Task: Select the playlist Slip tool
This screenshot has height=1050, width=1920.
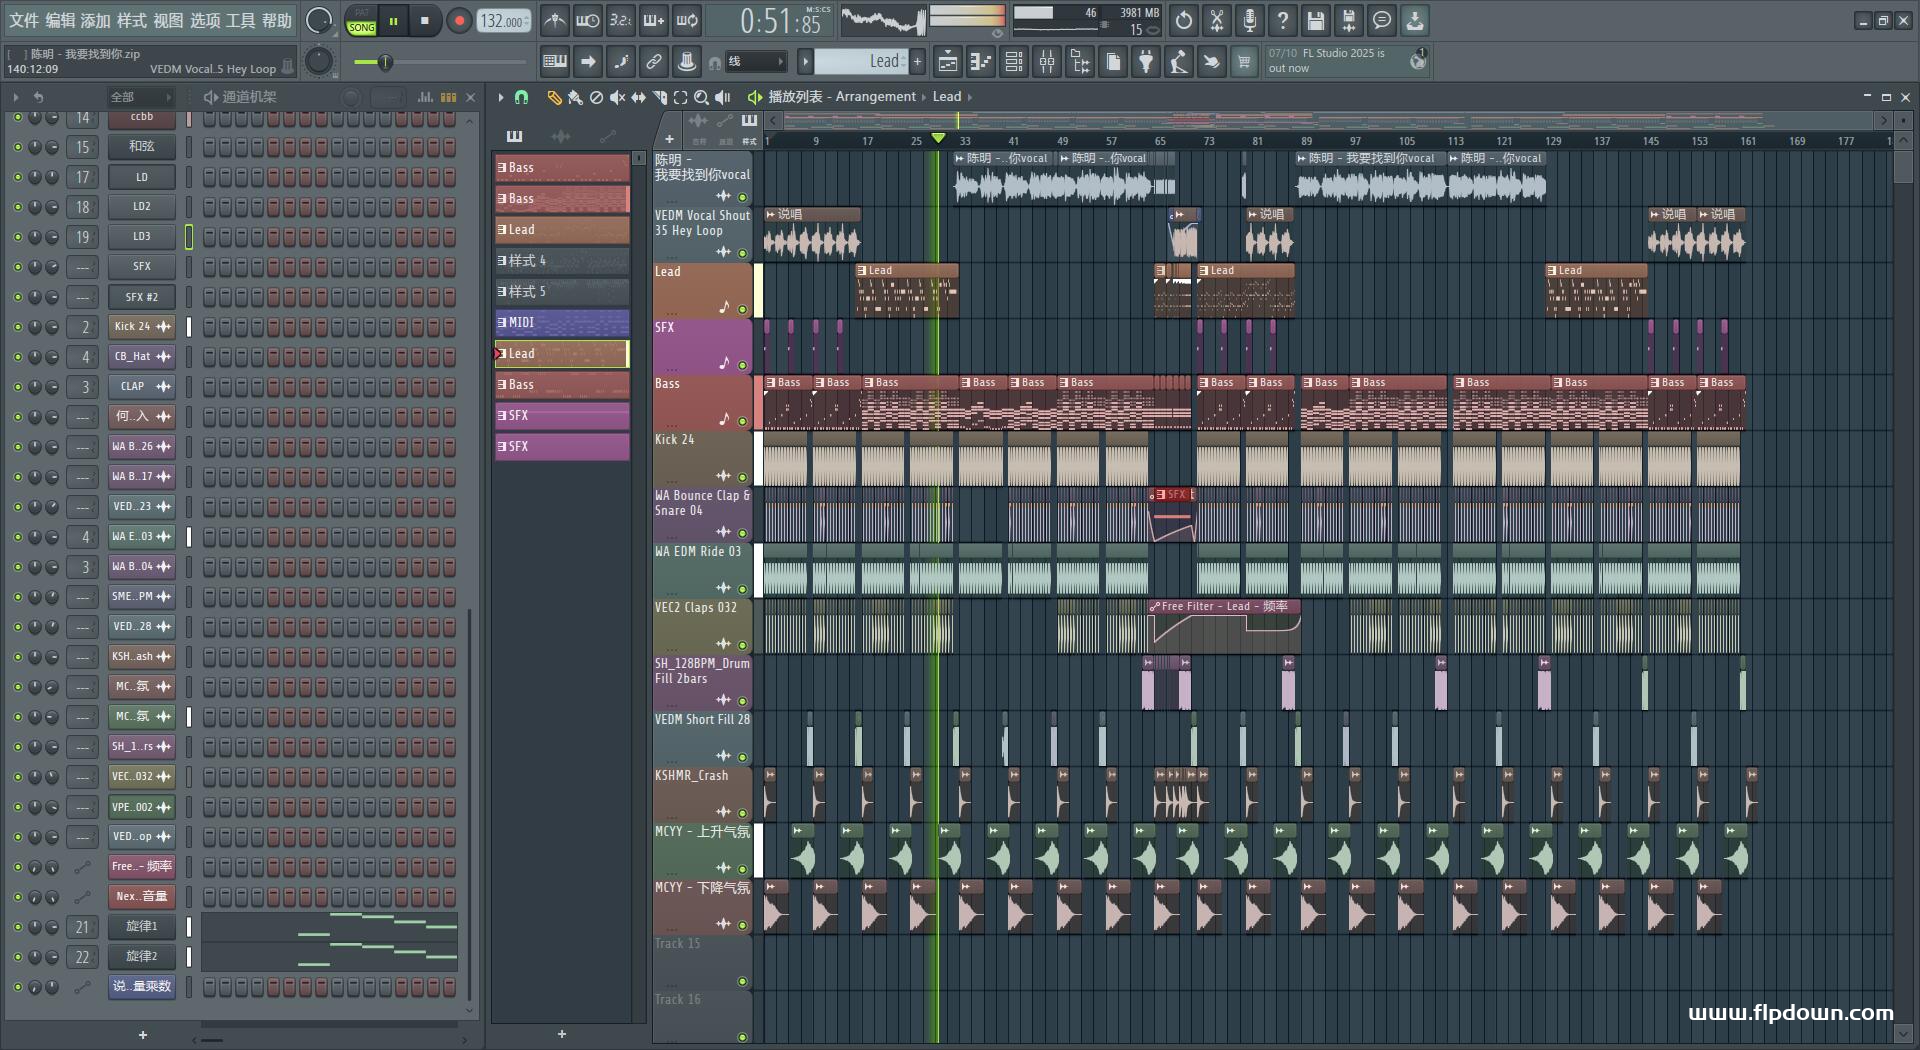Action: pos(638,97)
